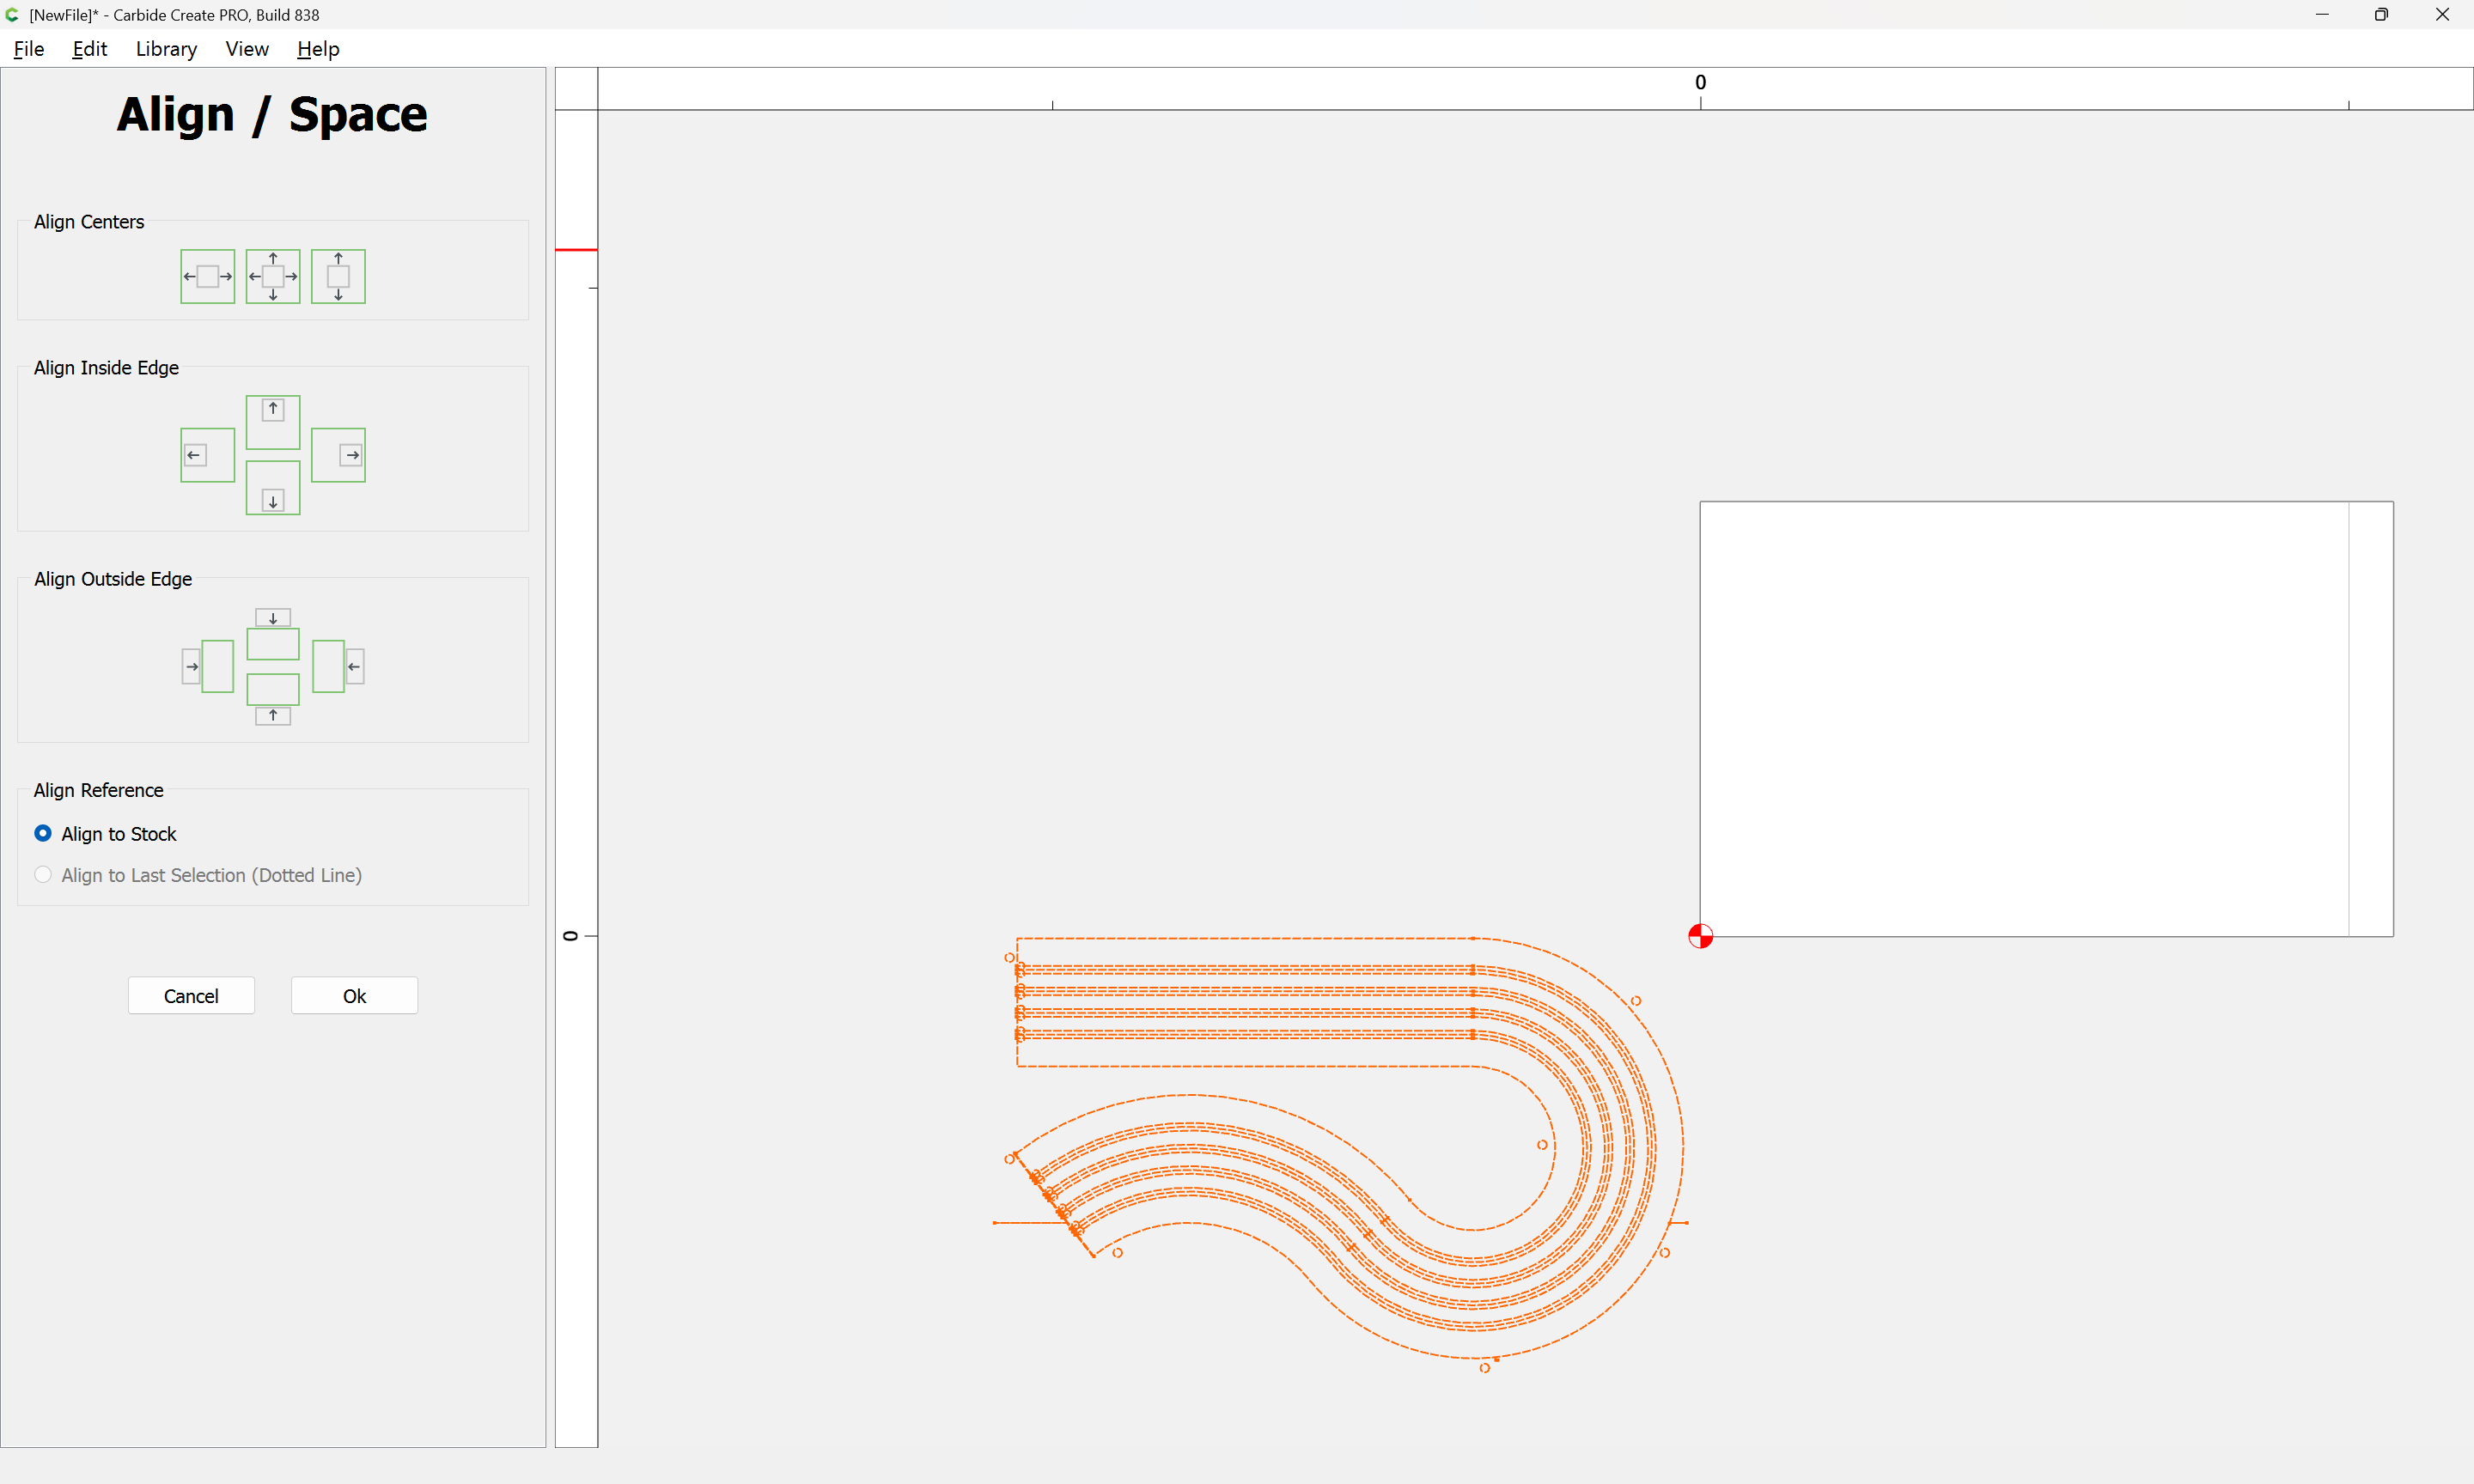Click the red origin marker on canvas
2474x1484 pixels.
1700,936
